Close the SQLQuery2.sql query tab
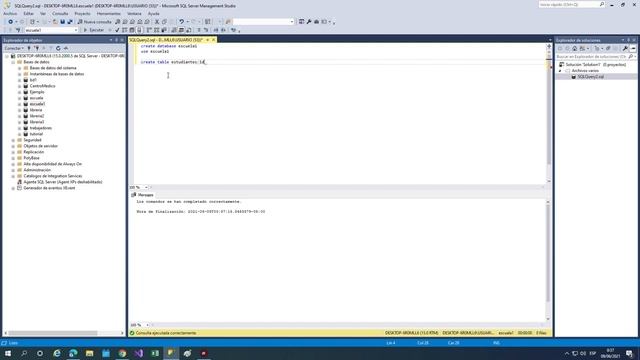The width and height of the screenshot is (640, 360). [213, 40]
